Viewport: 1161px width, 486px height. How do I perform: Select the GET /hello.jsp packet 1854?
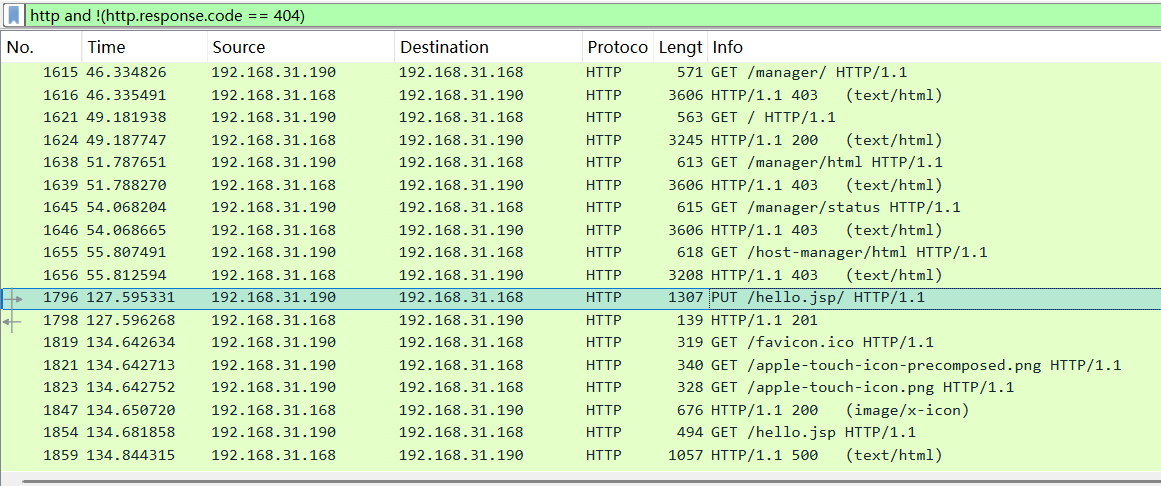pos(581,433)
